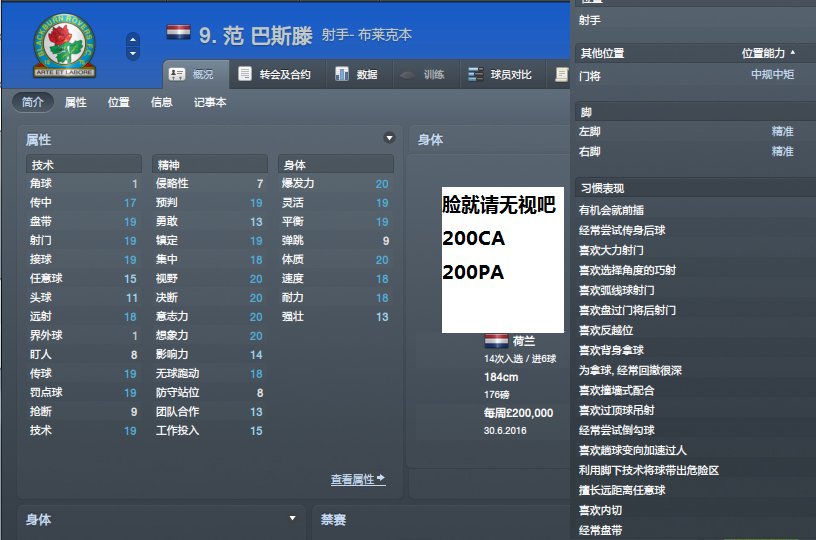Click the 查看属性 link

tap(357, 480)
